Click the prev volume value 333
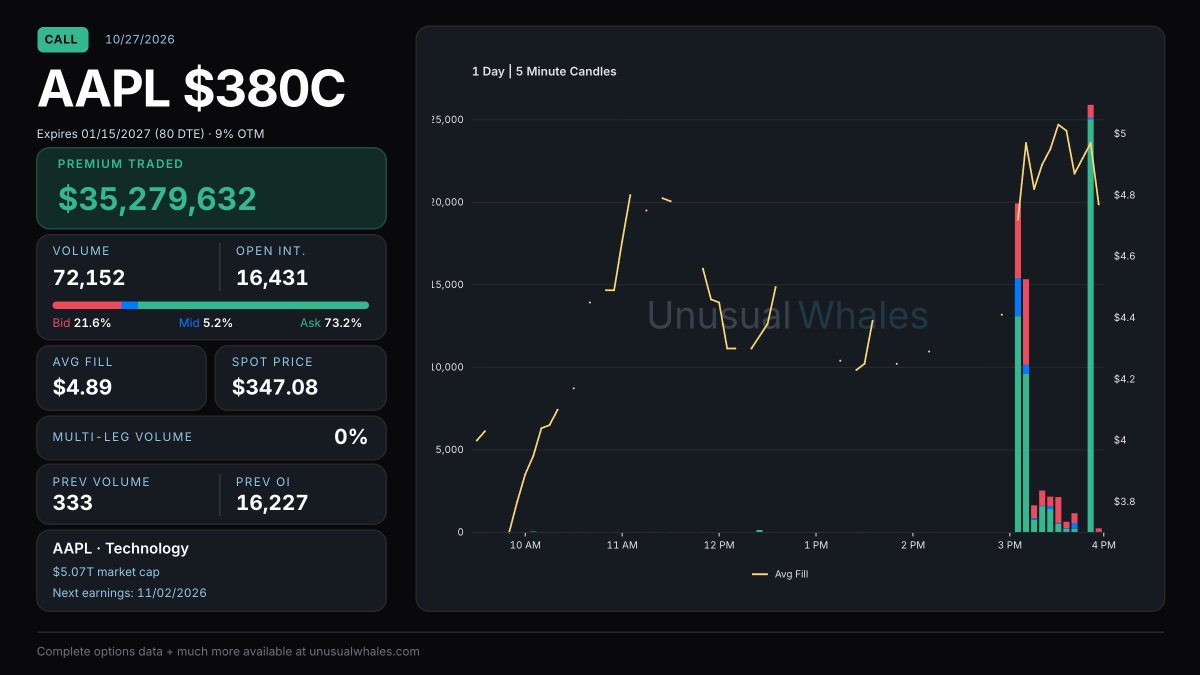The width and height of the screenshot is (1200, 675). (x=72, y=503)
